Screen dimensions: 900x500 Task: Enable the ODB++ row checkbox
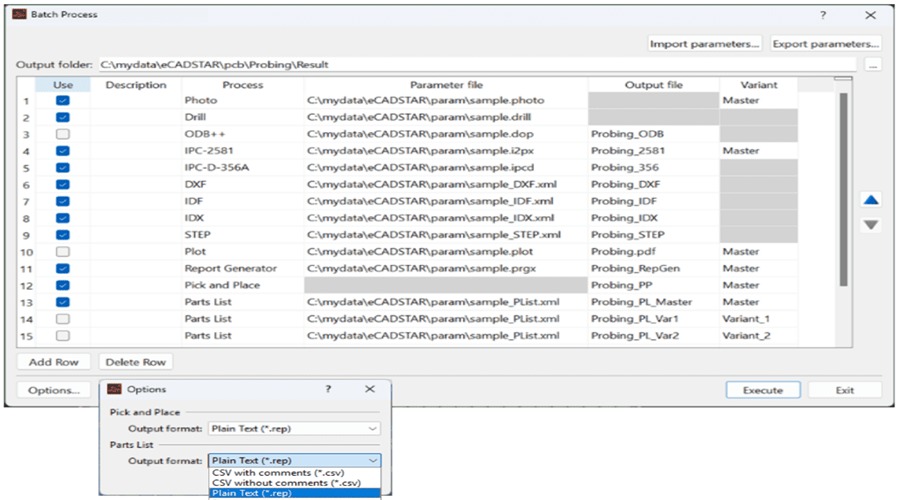63,134
